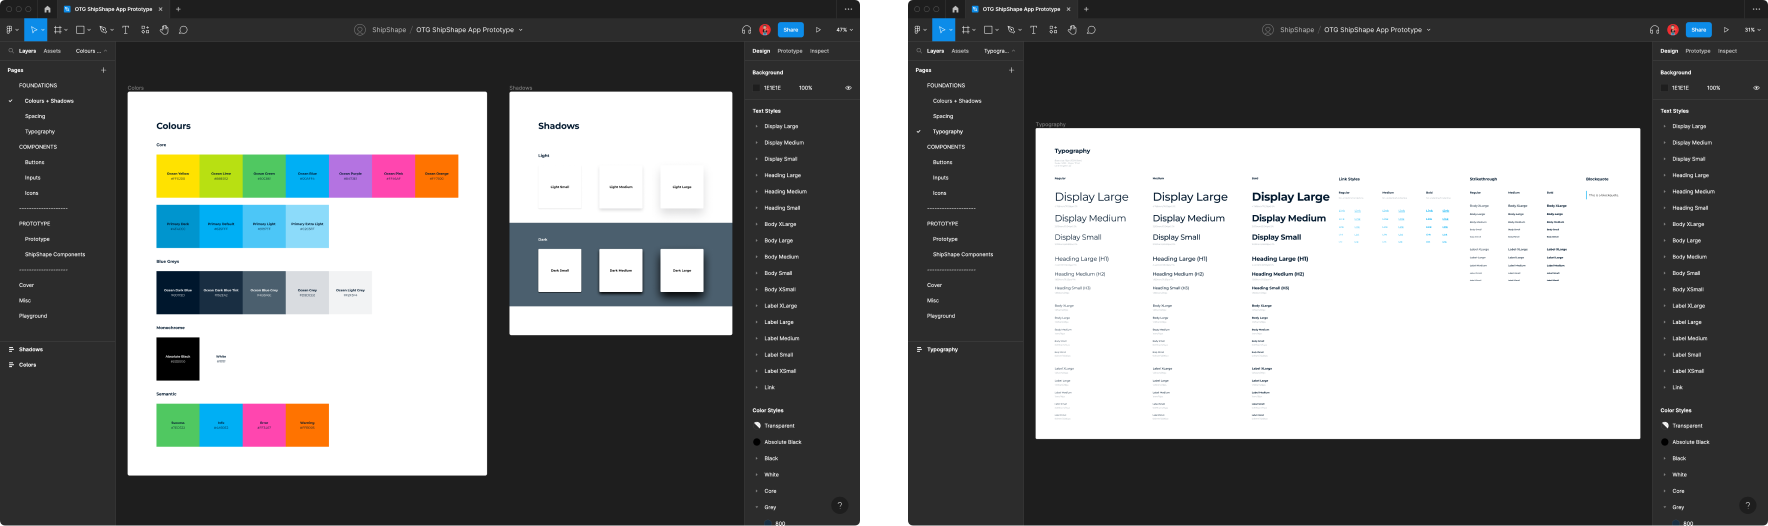Expand Black color style group, right window

[x=1664, y=458]
